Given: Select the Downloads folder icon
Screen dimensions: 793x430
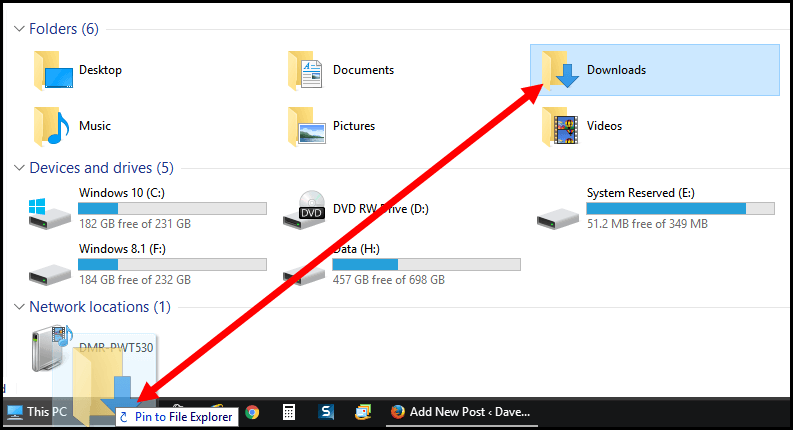Looking at the screenshot, I should coord(560,69).
